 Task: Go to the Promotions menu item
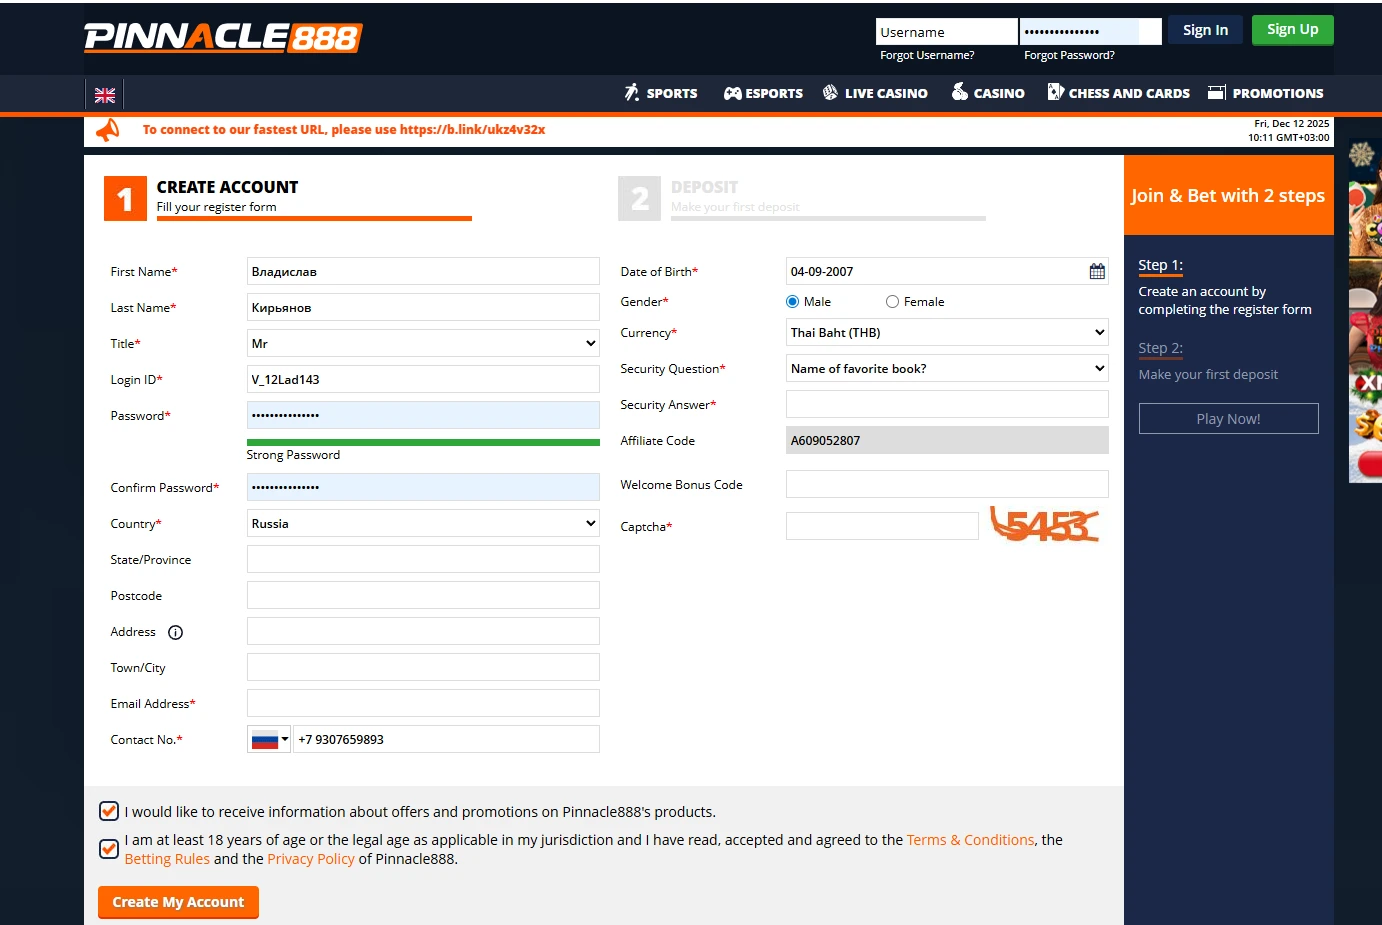(1265, 93)
